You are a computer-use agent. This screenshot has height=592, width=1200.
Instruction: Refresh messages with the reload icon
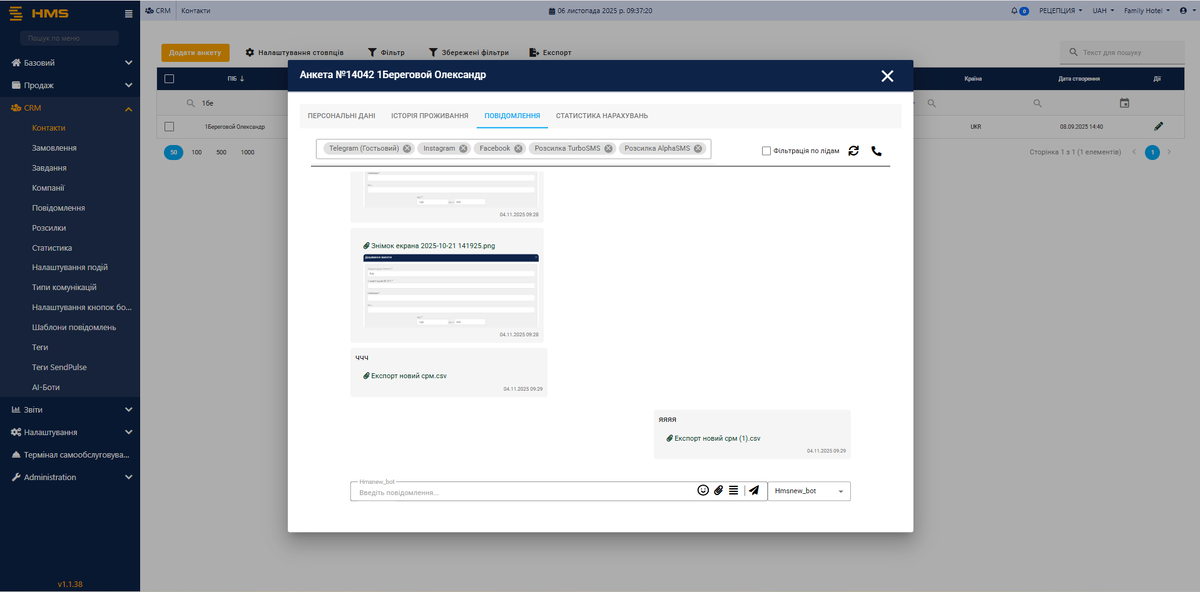click(x=853, y=151)
